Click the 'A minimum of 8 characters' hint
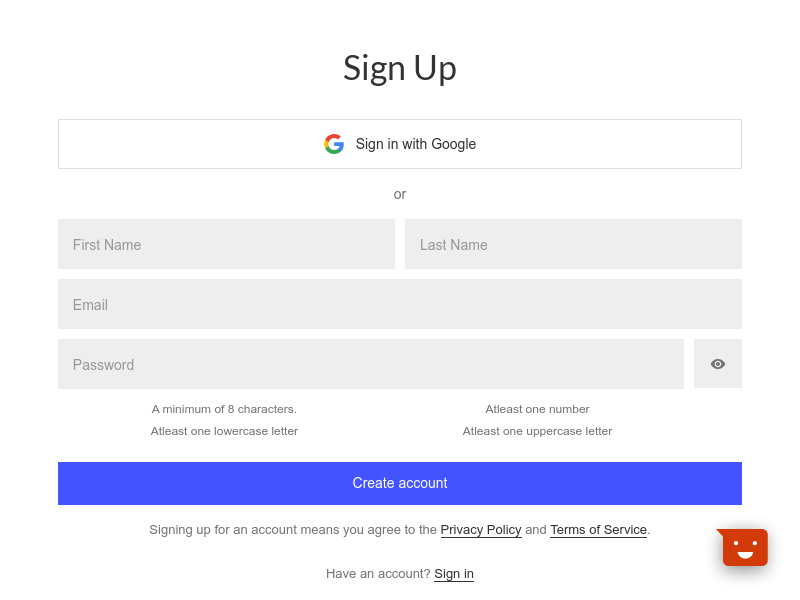This screenshot has height=600, width=800. (x=224, y=409)
